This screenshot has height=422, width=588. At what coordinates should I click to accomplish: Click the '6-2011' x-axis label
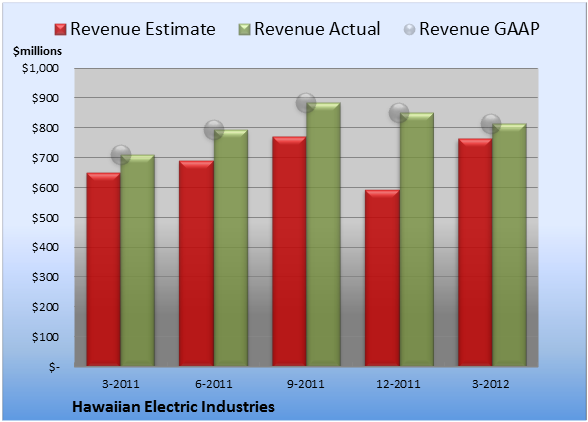(213, 384)
